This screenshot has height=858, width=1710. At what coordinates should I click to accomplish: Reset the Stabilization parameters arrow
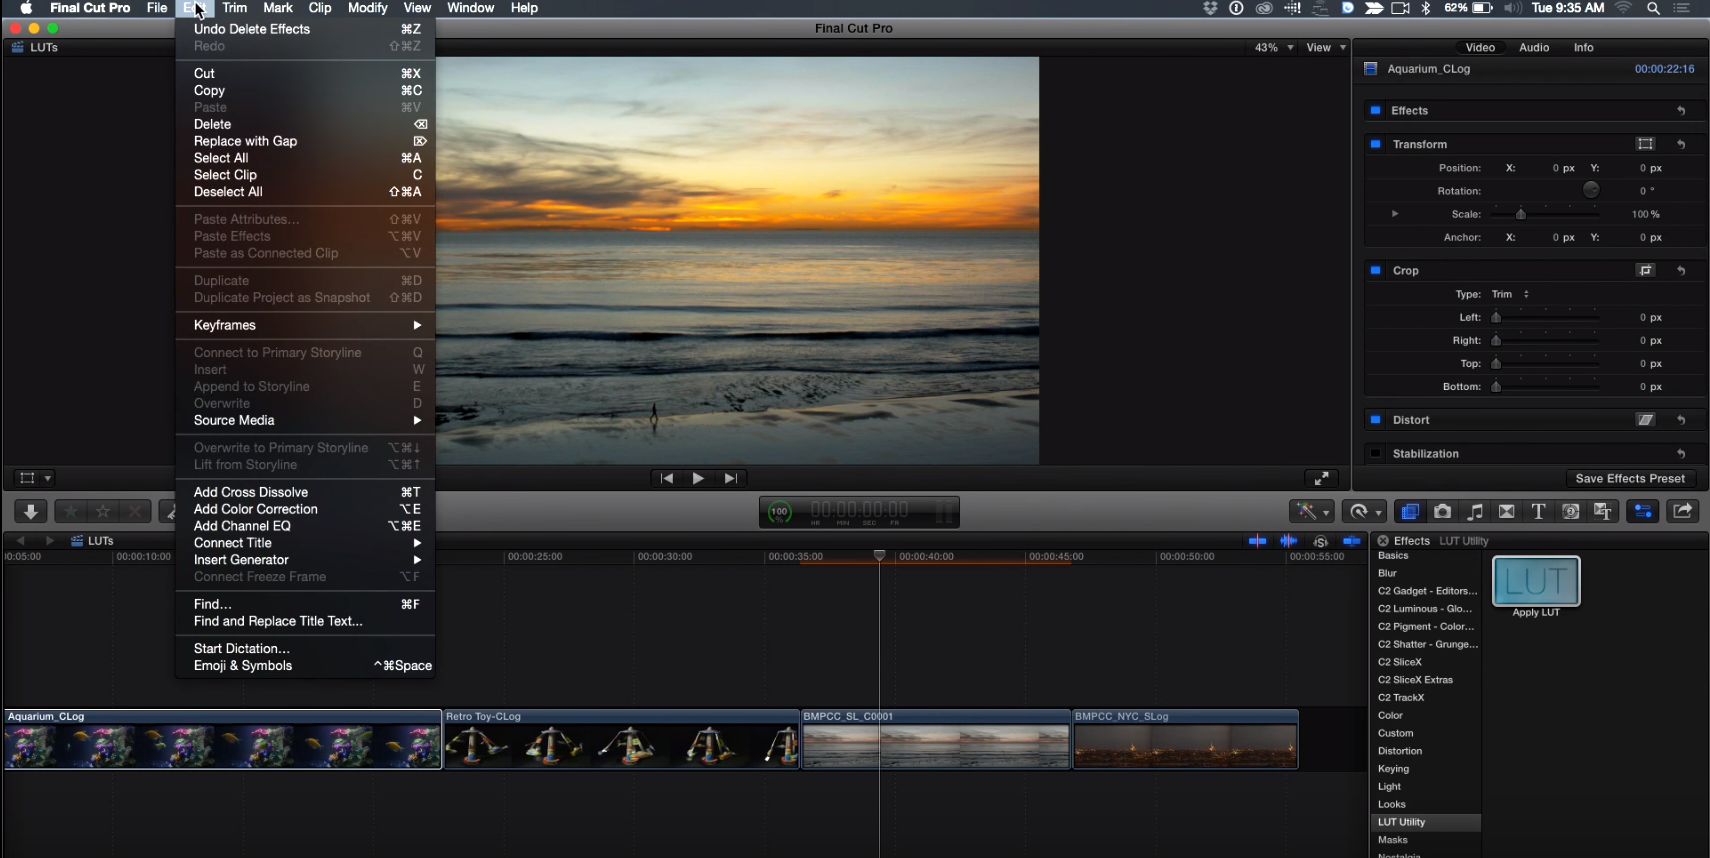1681,454
